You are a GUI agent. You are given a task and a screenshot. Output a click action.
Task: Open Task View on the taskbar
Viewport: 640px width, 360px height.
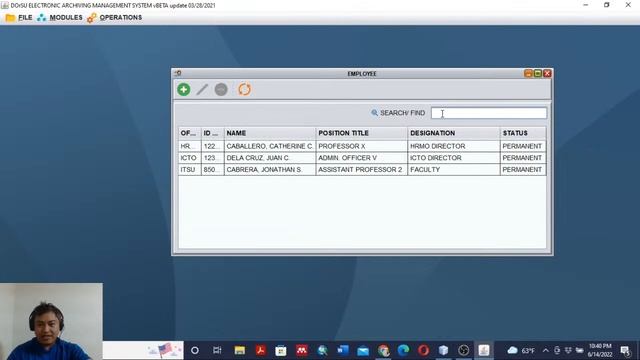217,350
